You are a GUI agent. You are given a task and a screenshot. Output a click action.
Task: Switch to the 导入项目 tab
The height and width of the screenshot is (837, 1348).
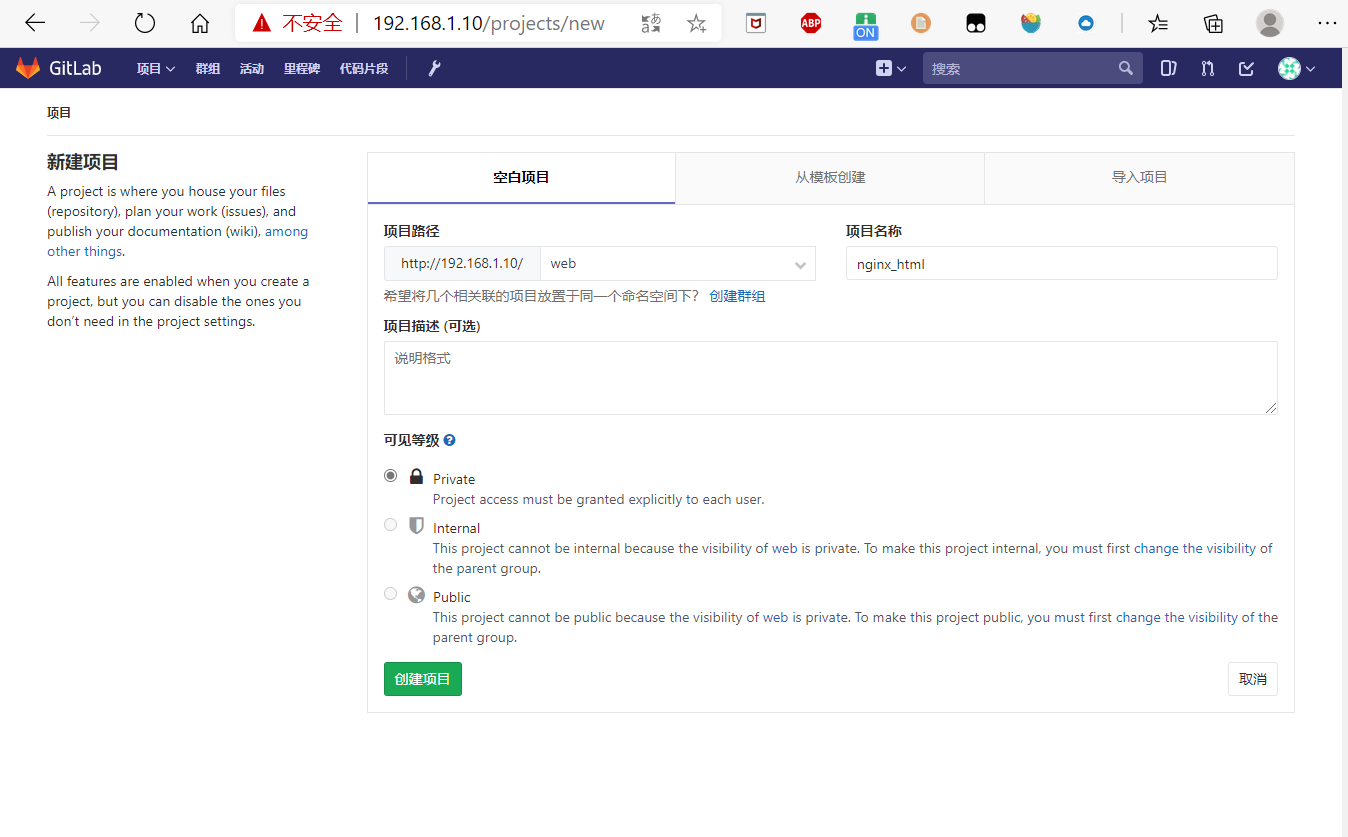(1140, 178)
